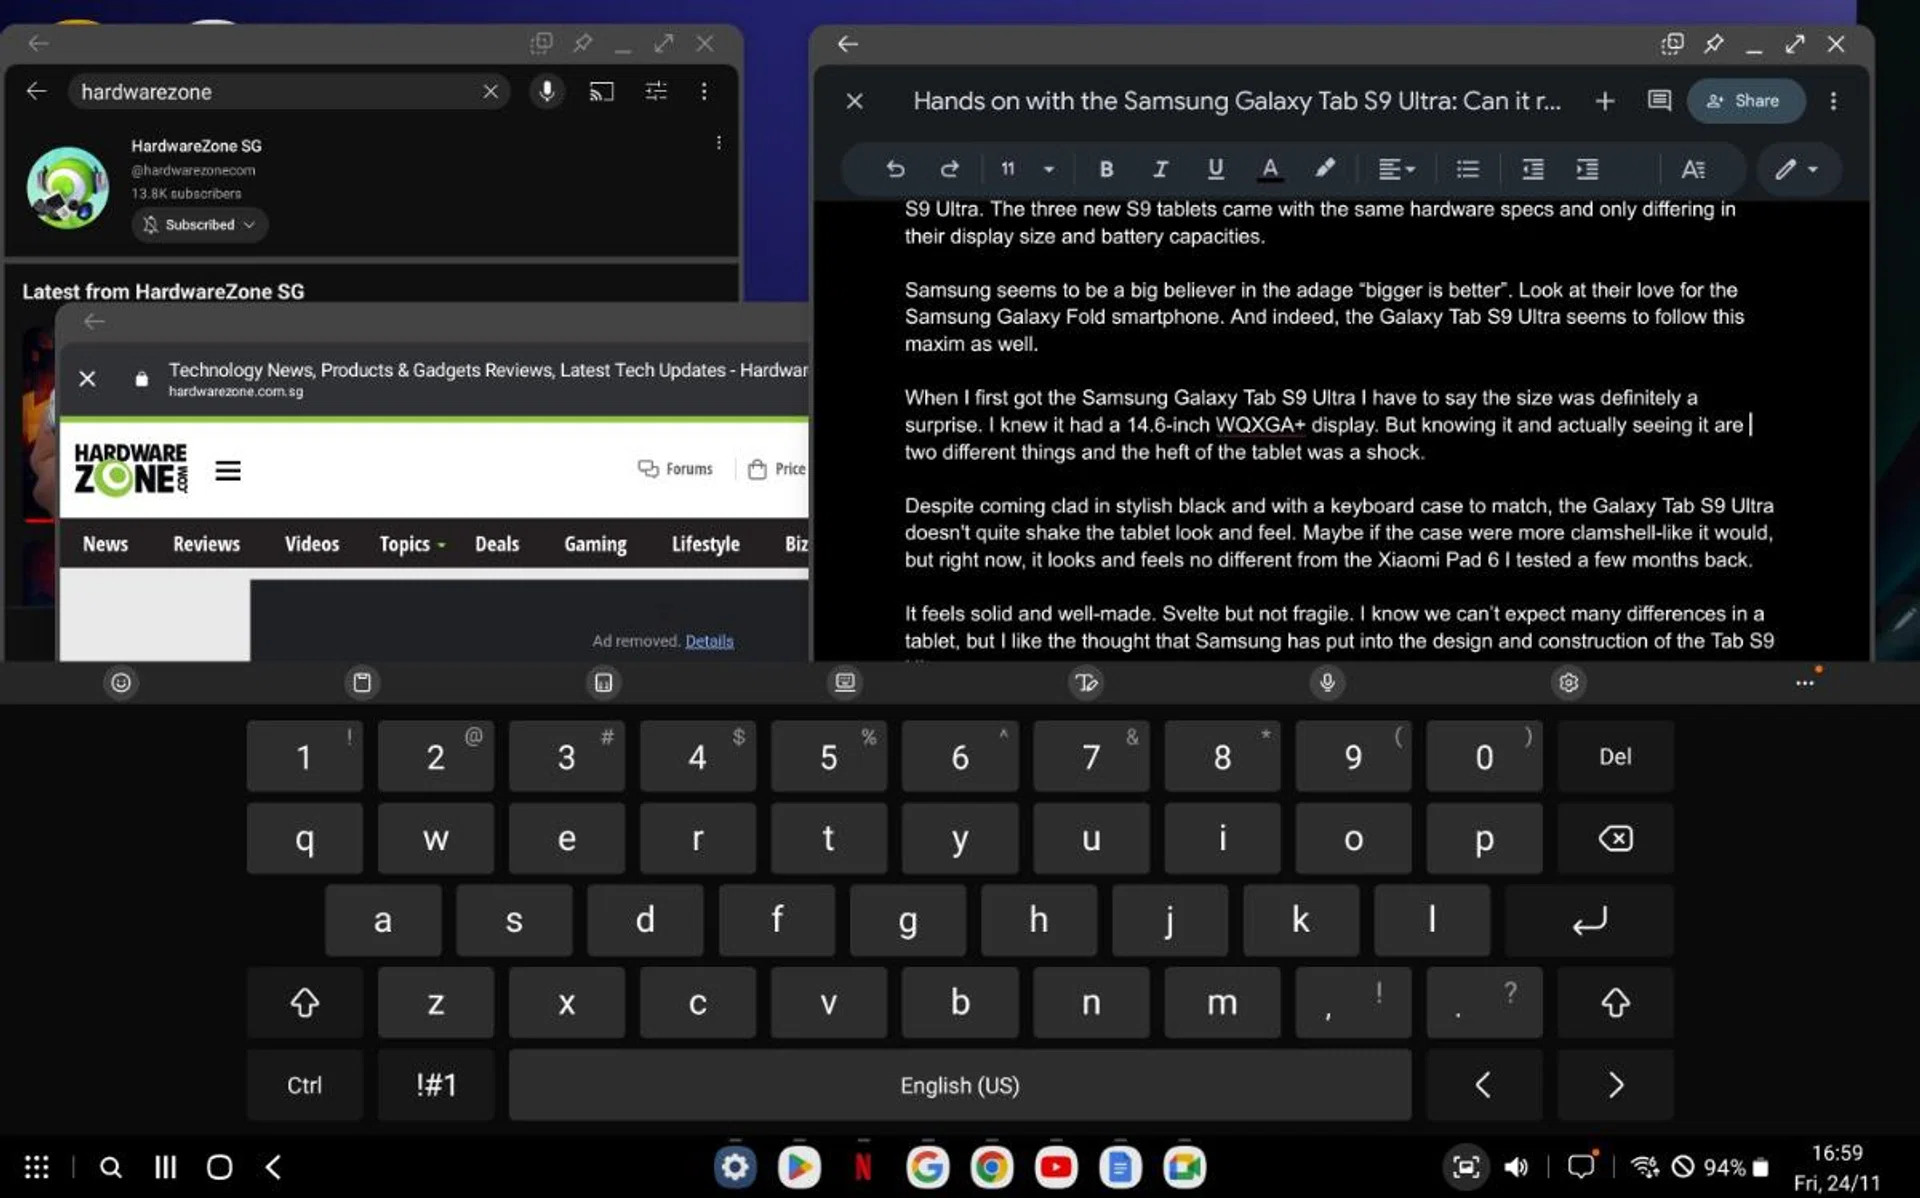Screen dimensions: 1920x1198
Task: Click the Share button
Action: (1744, 101)
